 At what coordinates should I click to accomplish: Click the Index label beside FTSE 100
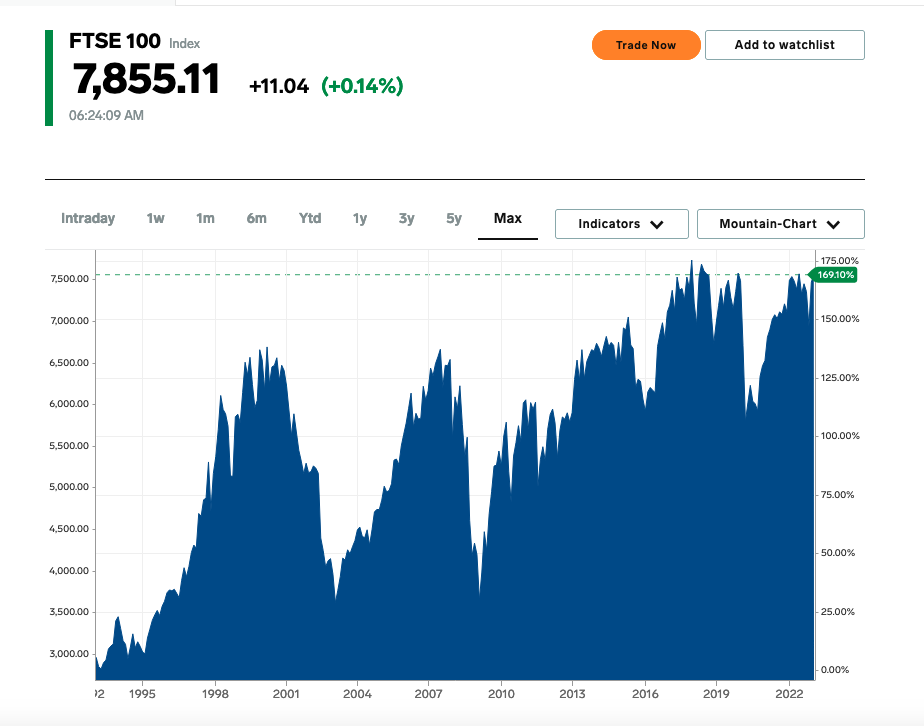click(184, 44)
